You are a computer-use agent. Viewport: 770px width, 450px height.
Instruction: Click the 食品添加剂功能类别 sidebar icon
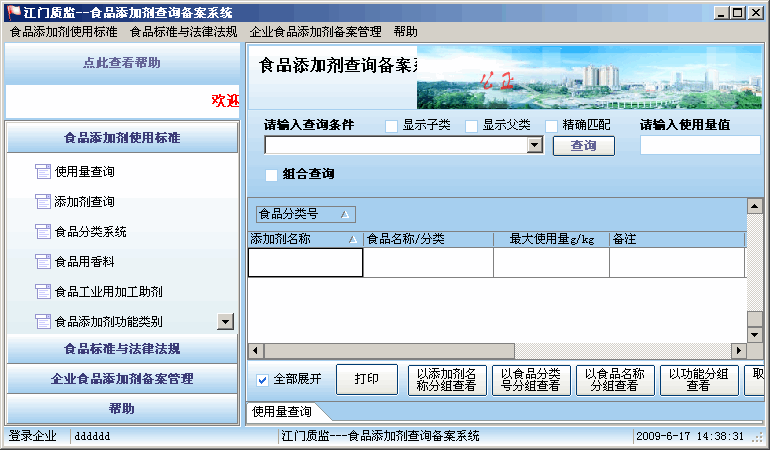pos(42,322)
